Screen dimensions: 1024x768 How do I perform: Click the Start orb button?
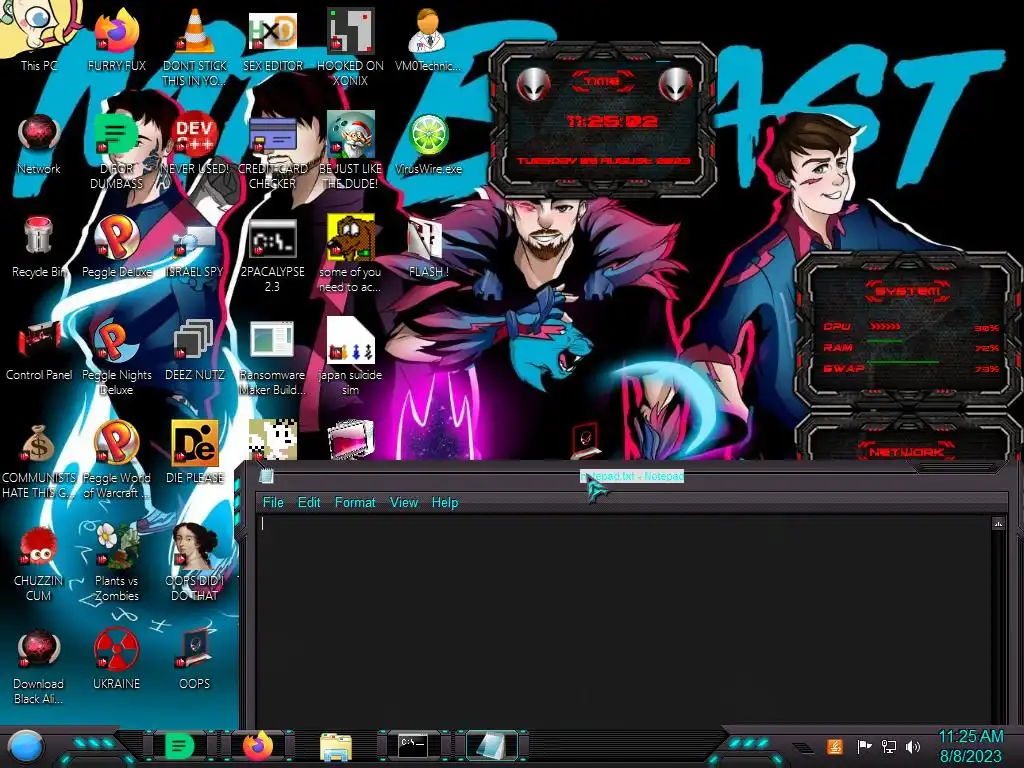[x=24, y=746]
